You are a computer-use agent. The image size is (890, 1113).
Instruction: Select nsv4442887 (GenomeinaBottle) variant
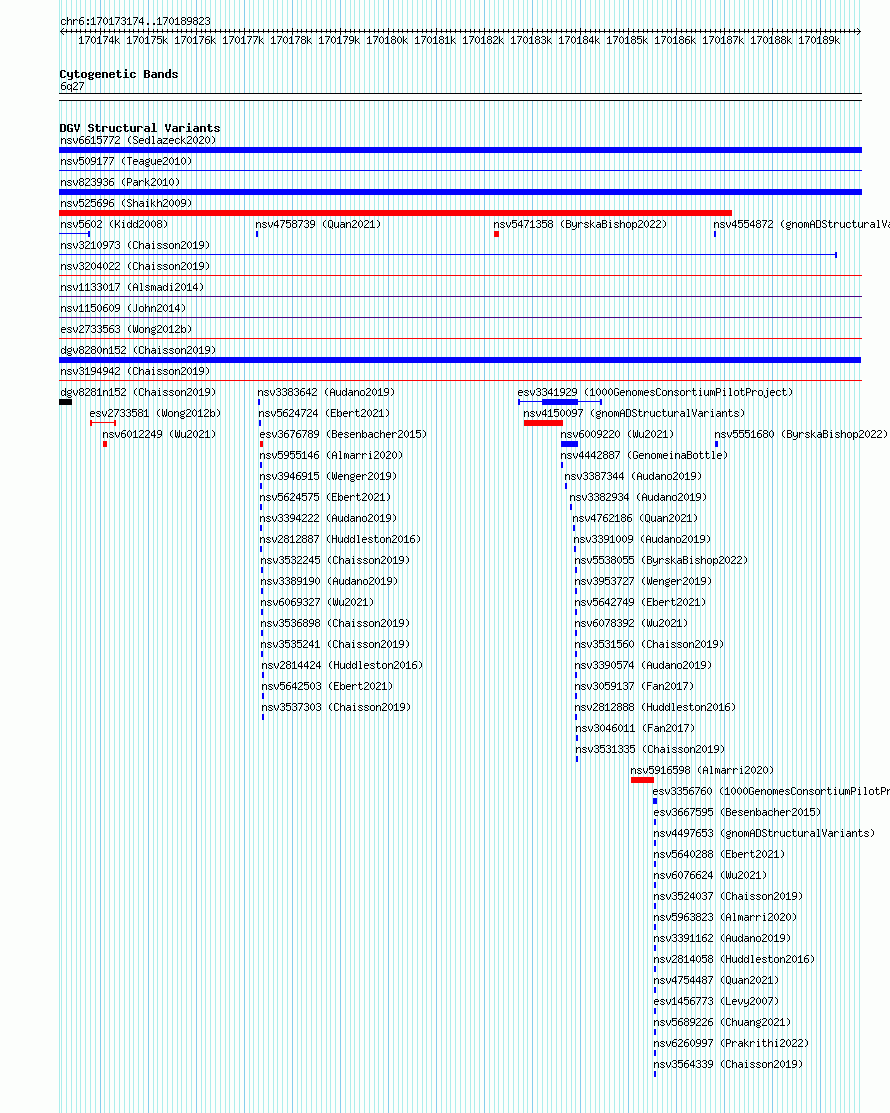click(x=644, y=455)
